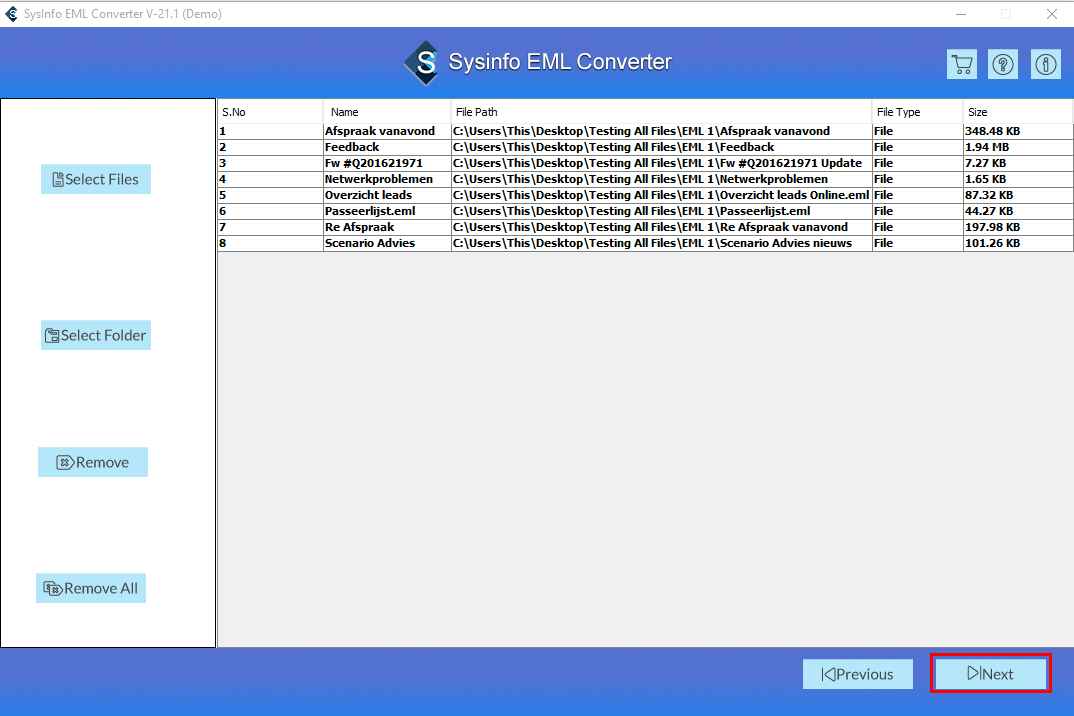Viewport: 1074px width, 716px height.
Task: Click the Sysinfo S logo
Action: 423,62
